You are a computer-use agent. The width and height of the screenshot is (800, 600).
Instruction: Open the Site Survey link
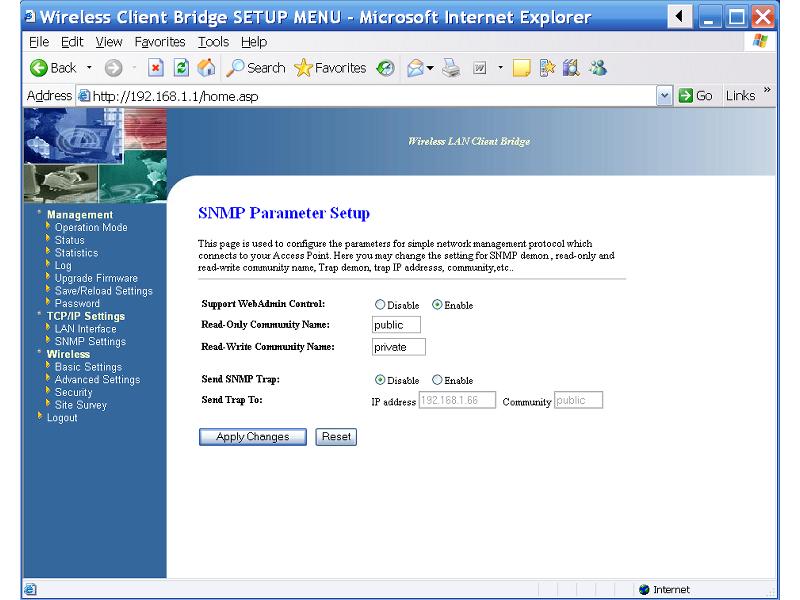(x=81, y=405)
